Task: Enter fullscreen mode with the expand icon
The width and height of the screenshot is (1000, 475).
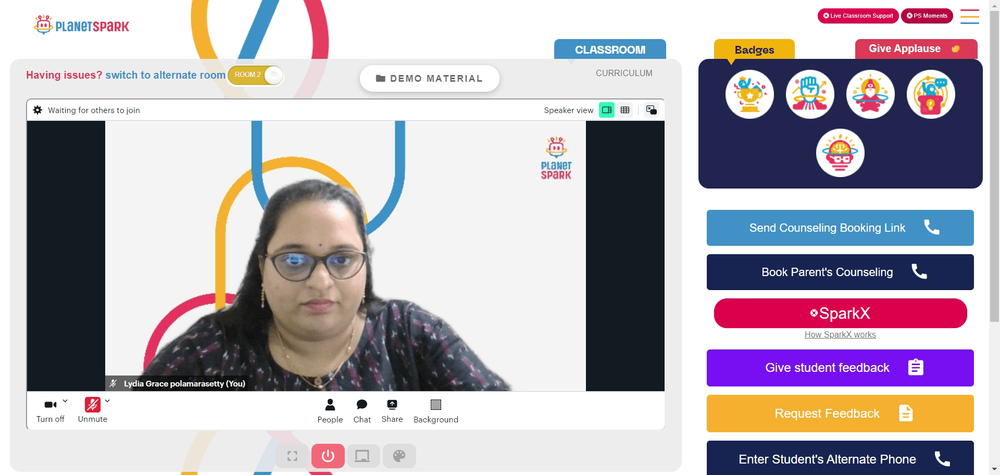Action: pos(292,456)
